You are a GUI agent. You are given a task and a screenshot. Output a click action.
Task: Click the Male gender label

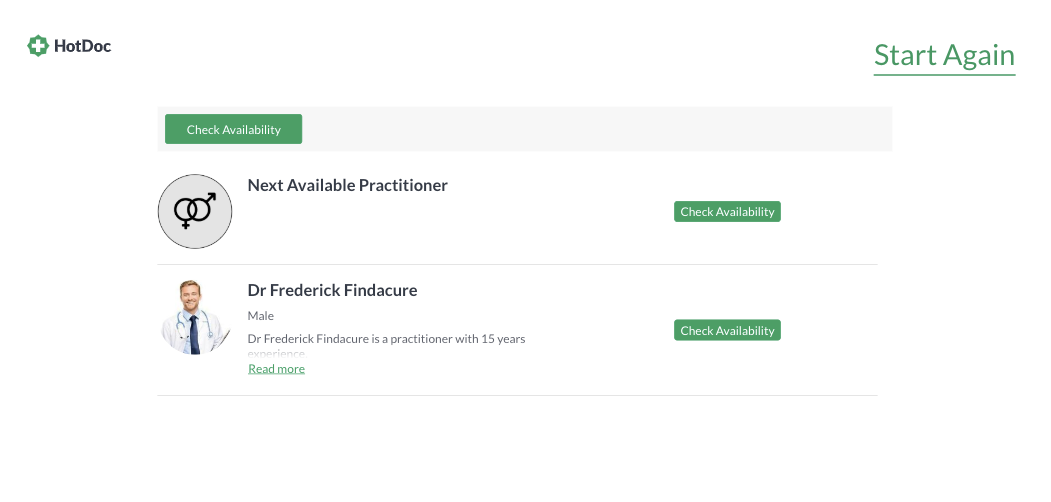point(261,316)
